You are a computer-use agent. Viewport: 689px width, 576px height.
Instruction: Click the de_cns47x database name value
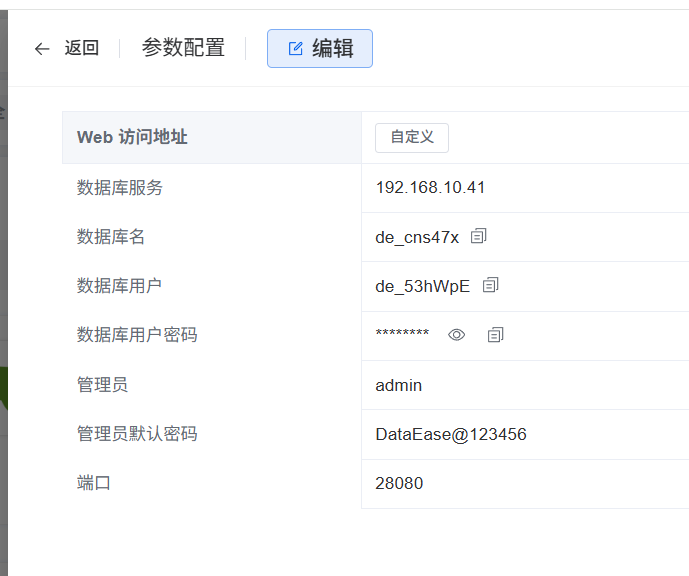(x=417, y=237)
